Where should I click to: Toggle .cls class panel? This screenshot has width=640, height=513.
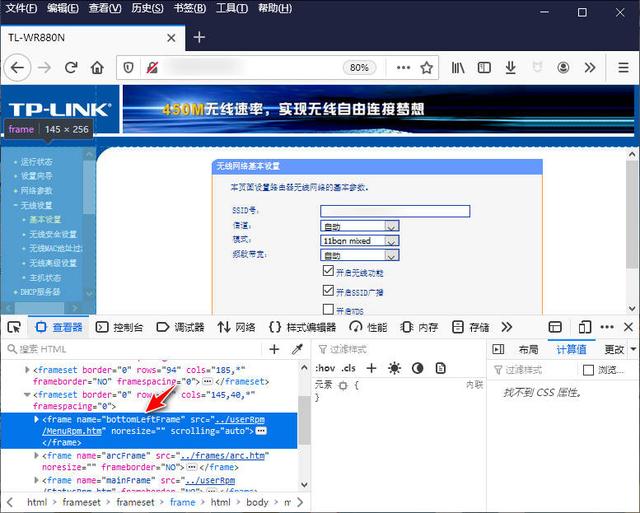348,369
